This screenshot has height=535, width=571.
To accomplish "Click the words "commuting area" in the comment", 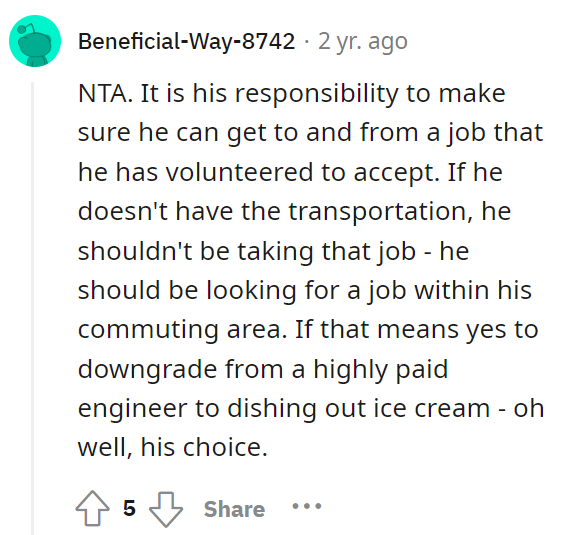I will pos(180,330).
